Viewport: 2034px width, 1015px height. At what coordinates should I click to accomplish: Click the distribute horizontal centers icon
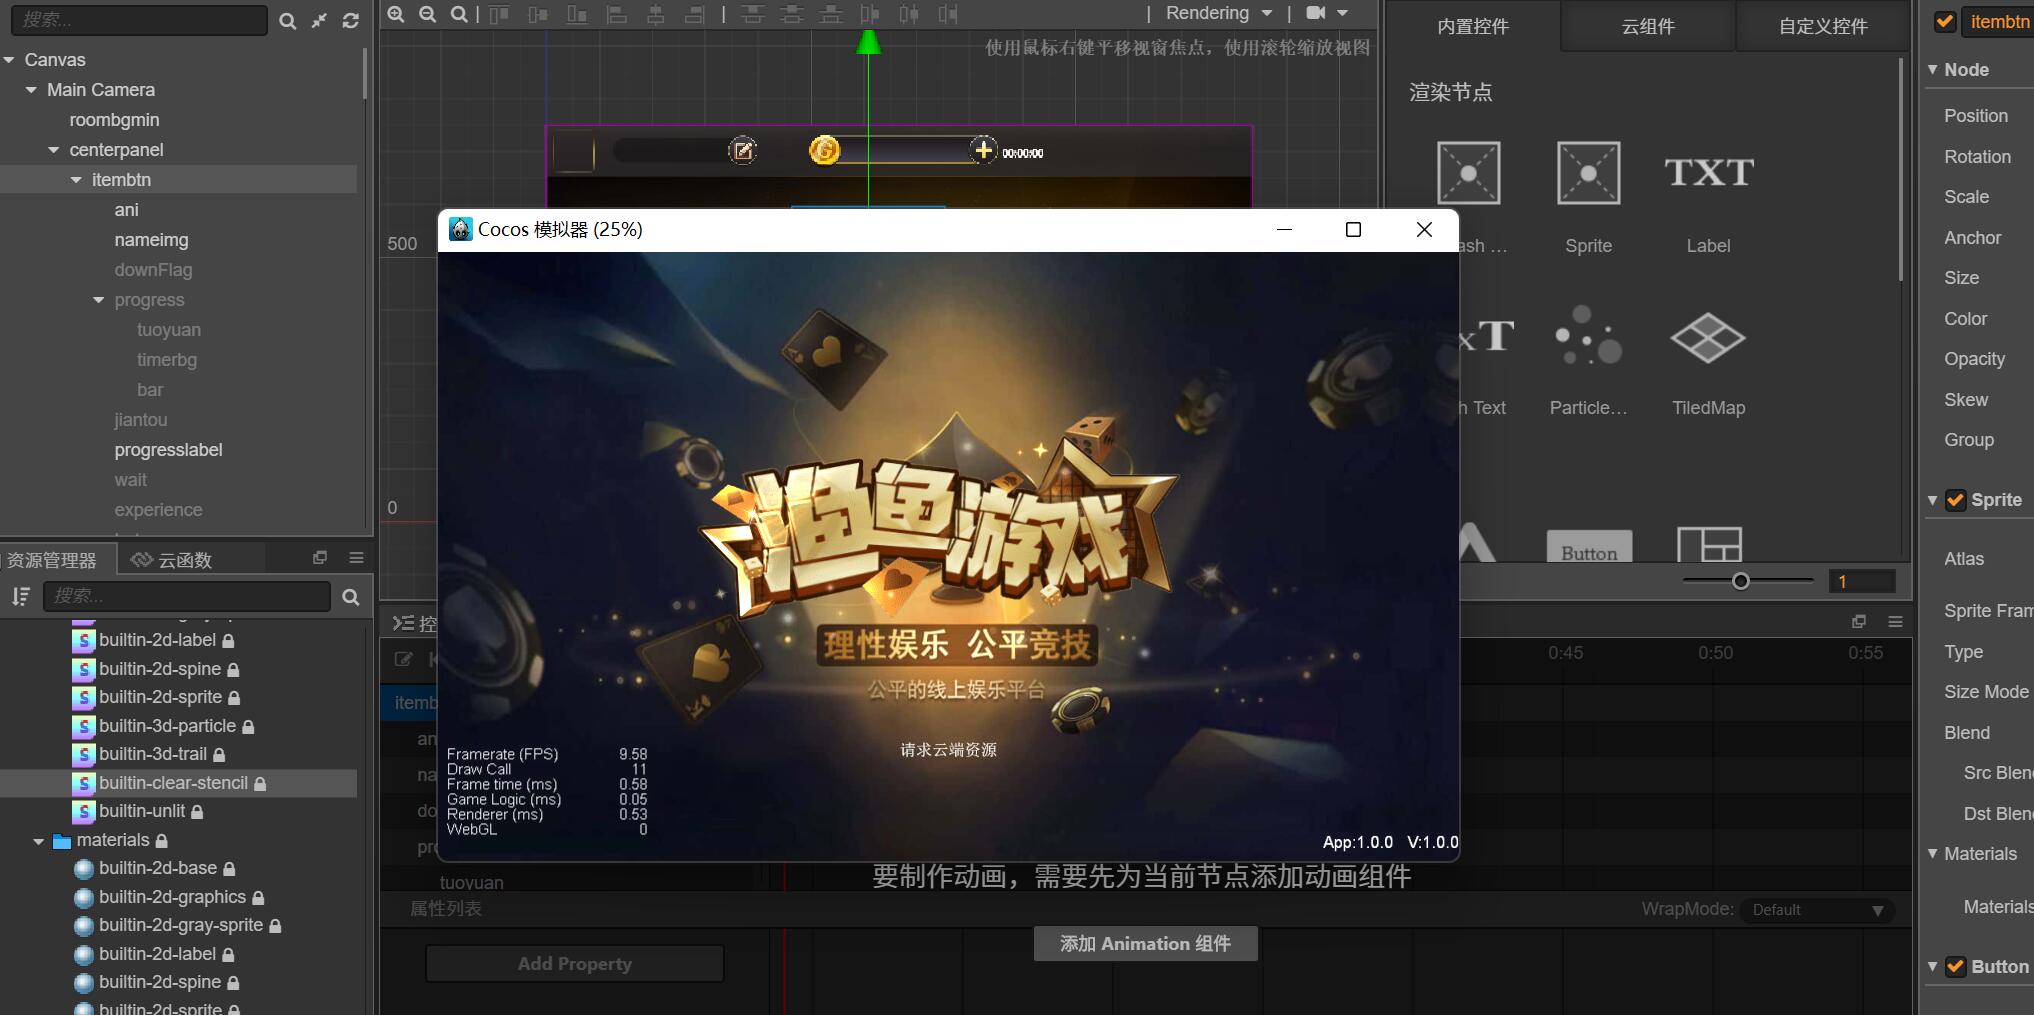tap(908, 14)
